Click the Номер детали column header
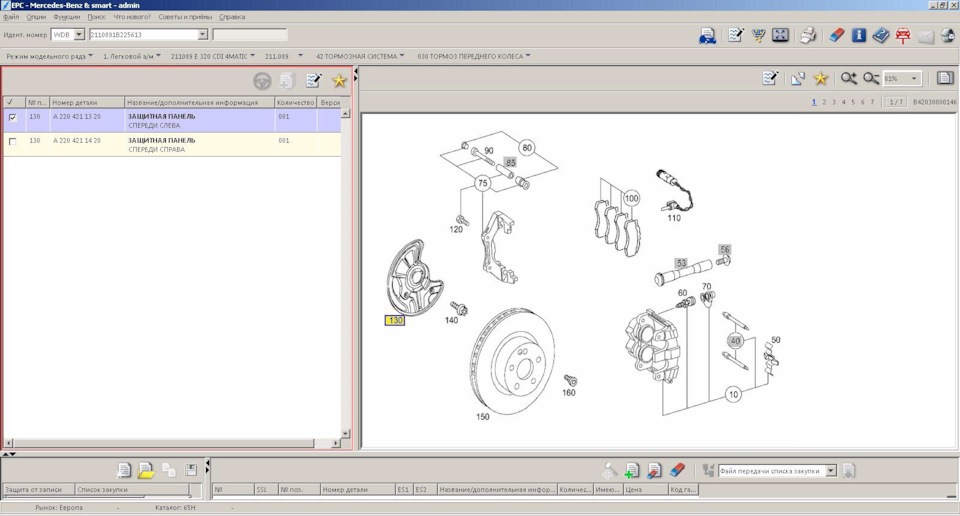The image size is (960, 516). click(x=87, y=102)
